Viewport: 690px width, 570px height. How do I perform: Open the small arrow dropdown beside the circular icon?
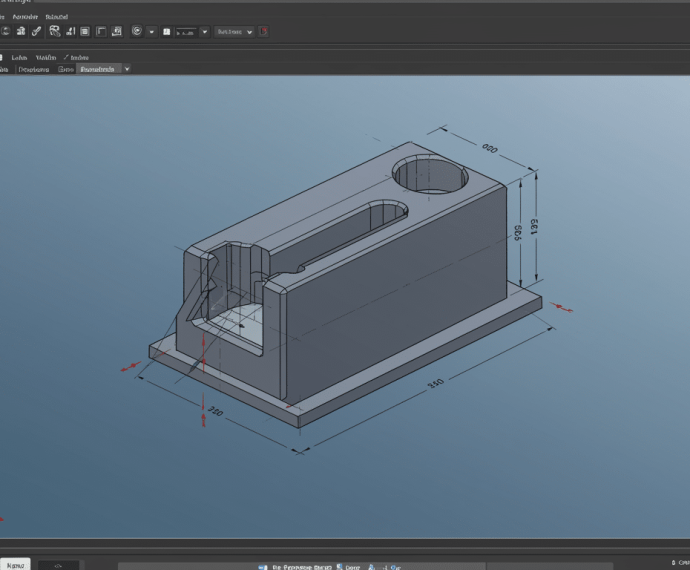pyautogui.click(x=152, y=32)
